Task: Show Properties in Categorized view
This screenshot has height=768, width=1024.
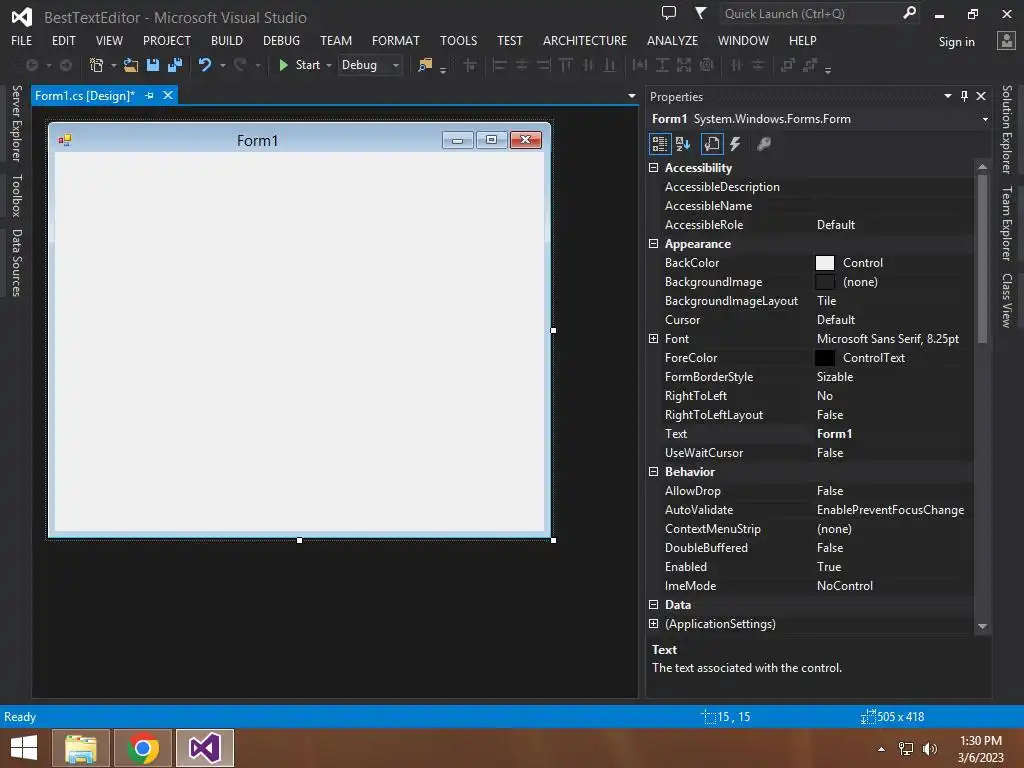Action: (660, 144)
